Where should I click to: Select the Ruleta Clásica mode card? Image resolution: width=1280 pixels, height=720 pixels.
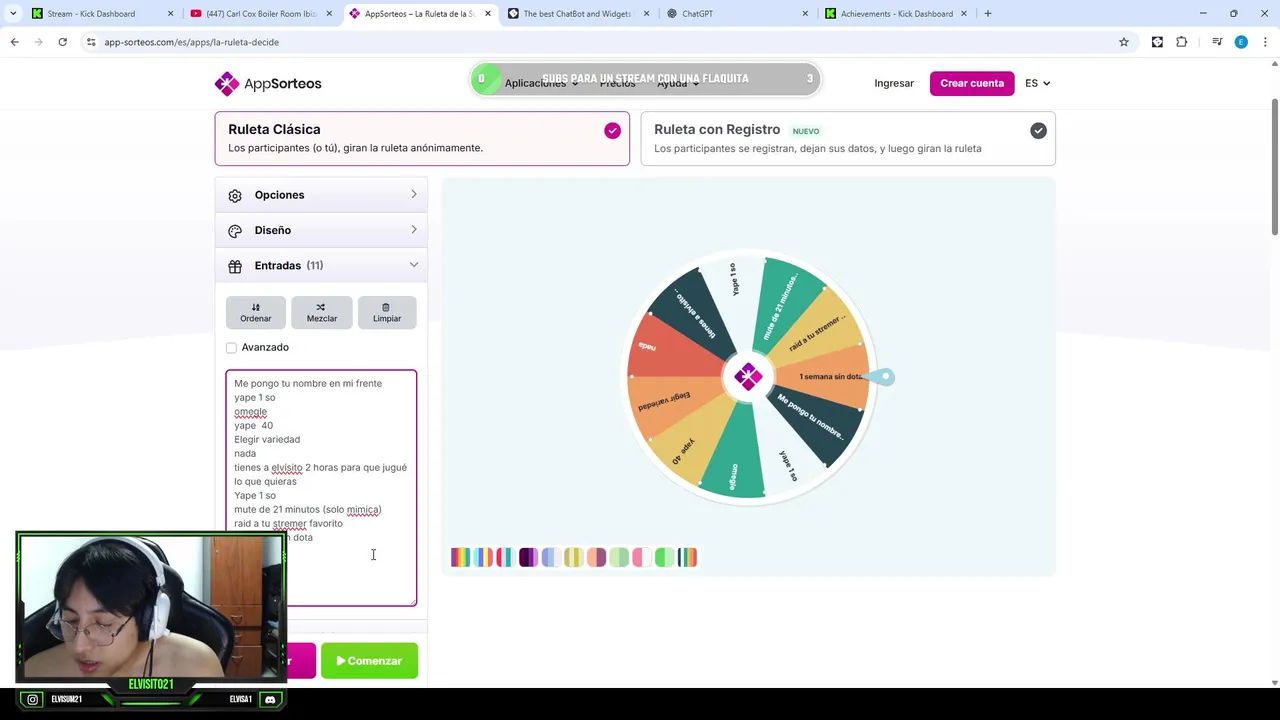(x=422, y=138)
